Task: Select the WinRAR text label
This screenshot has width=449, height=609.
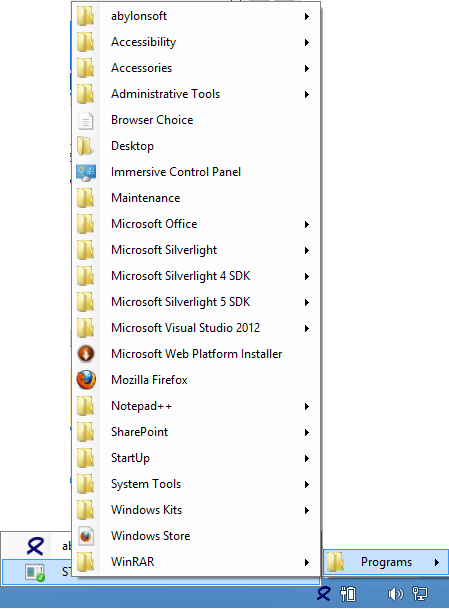Action: (x=132, y=562)
